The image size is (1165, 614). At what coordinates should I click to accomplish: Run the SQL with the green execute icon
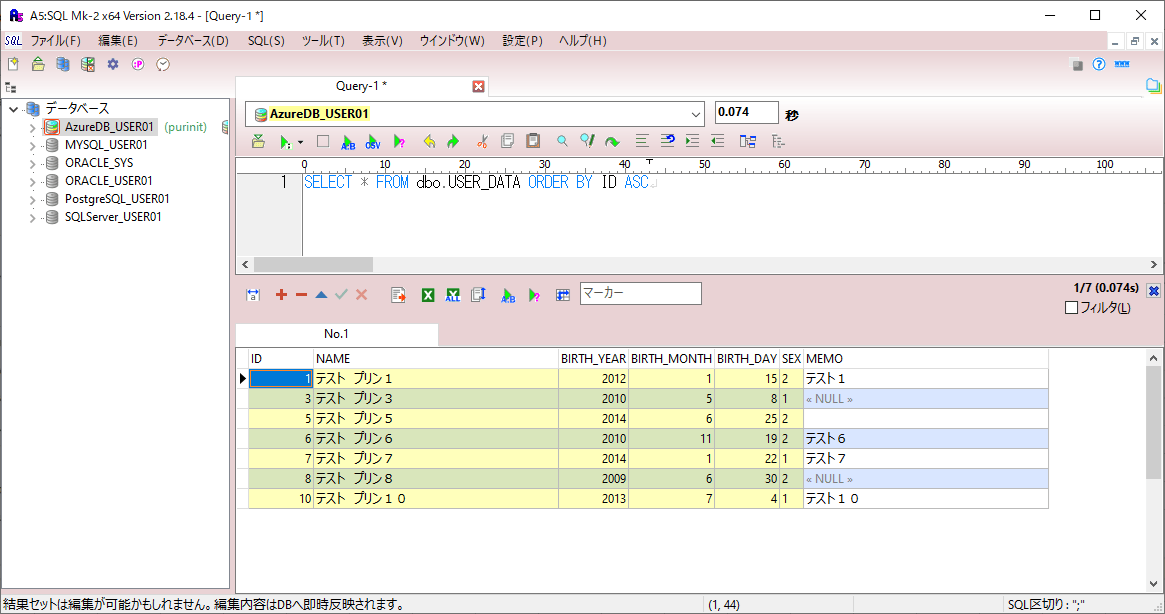coord(285,141)
